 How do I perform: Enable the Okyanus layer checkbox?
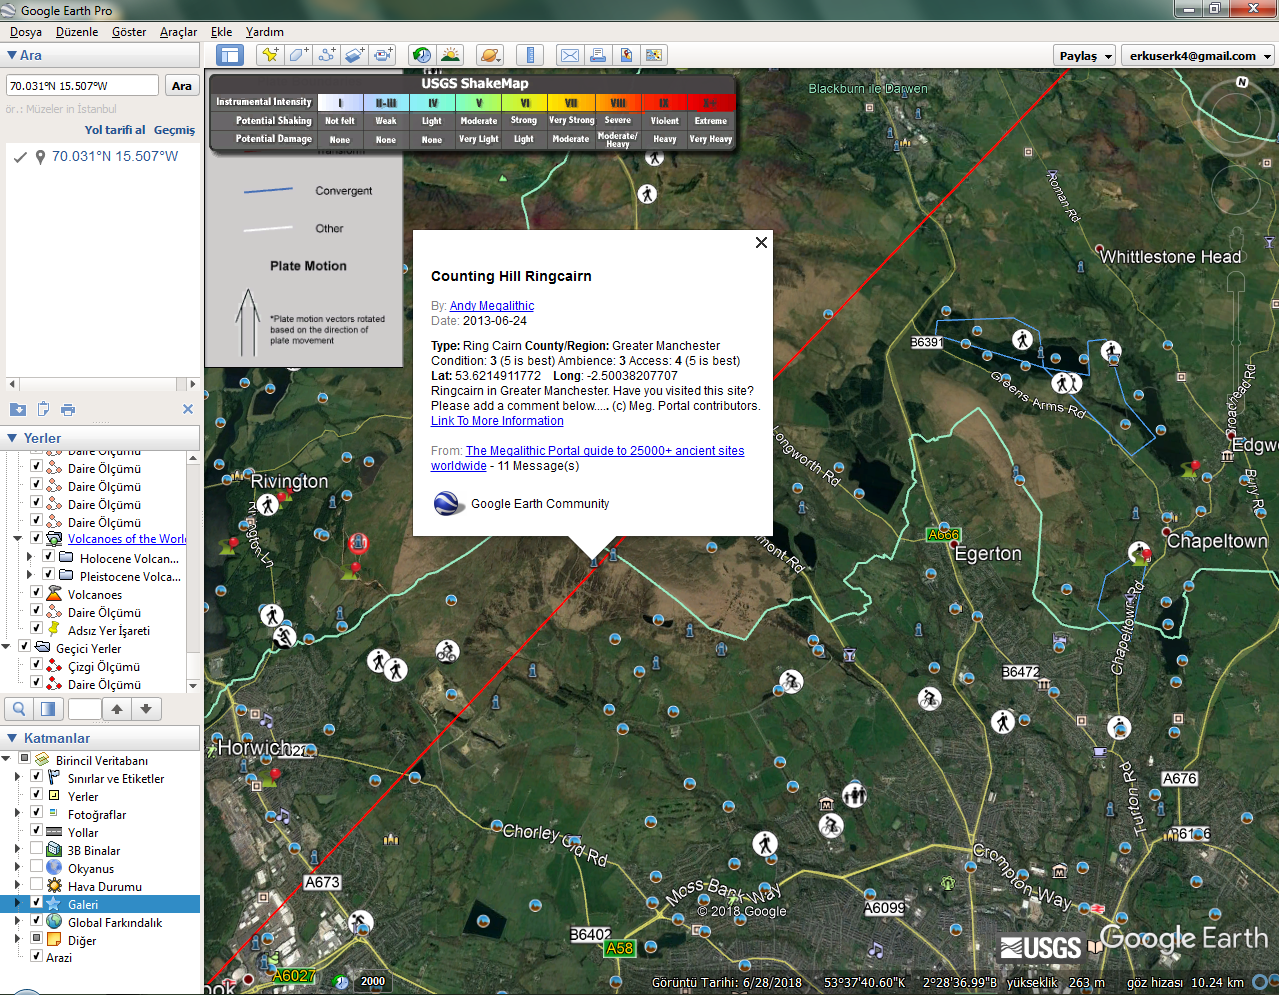[36, 868]
